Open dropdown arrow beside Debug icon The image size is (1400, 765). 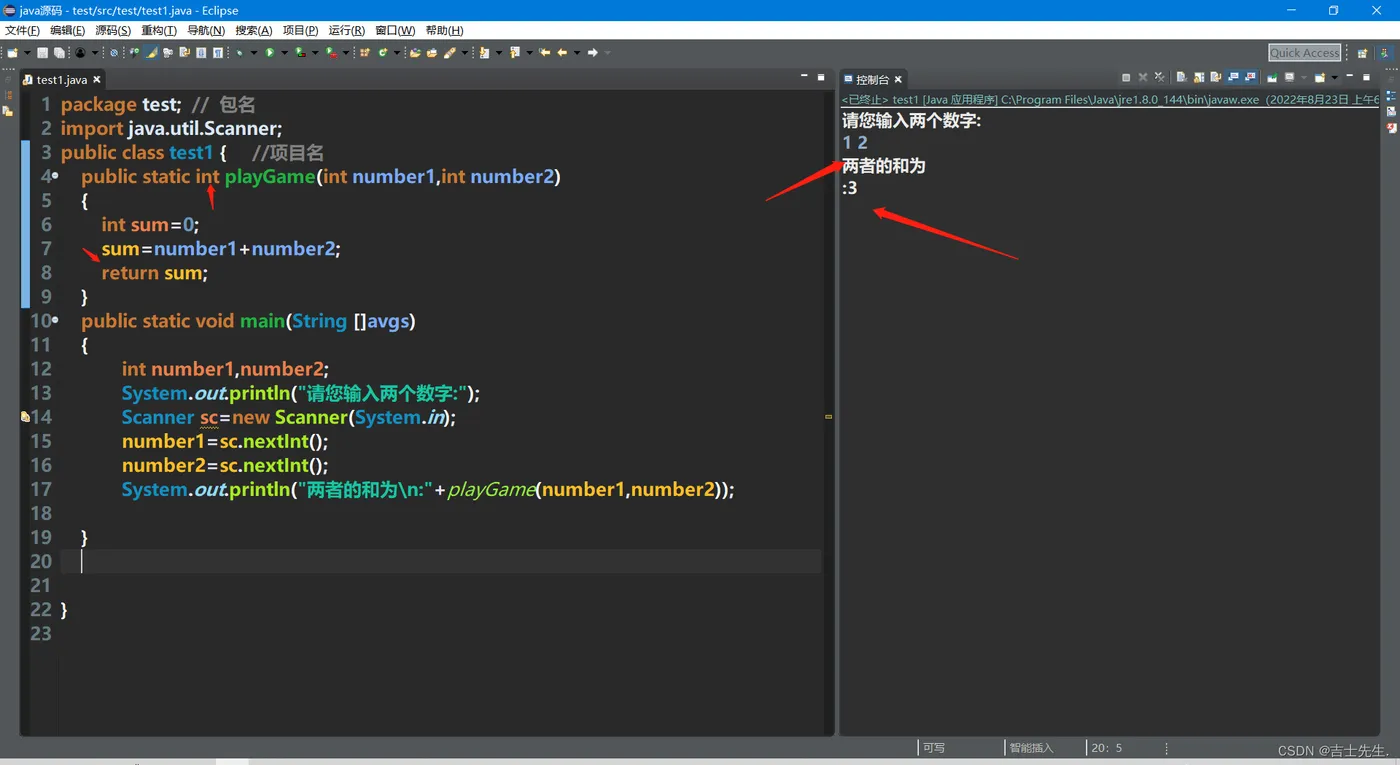click(x=253, y=52)
